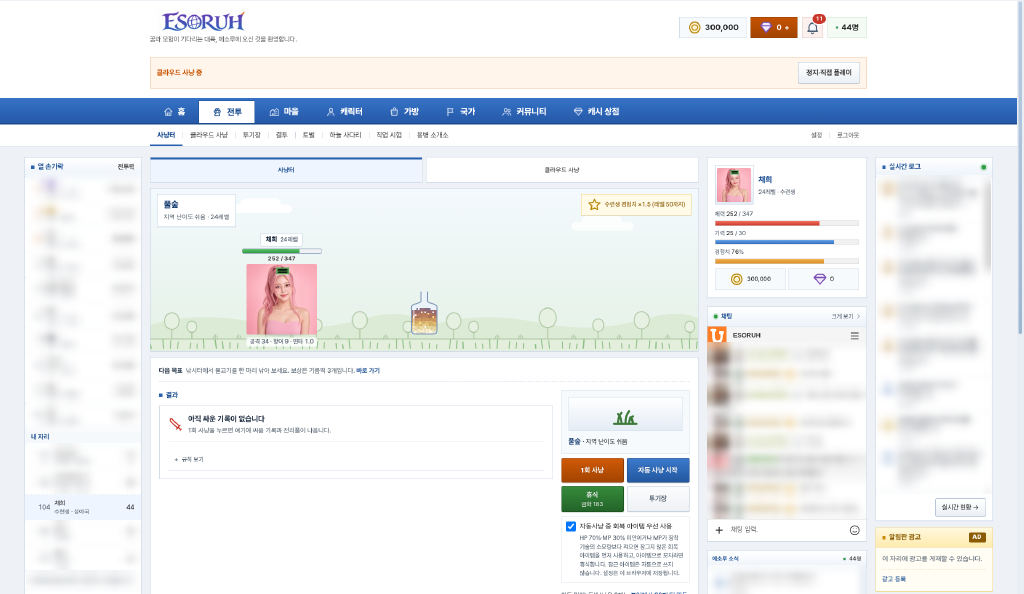Click the 로그아웃 link
The image size is (1024, 594).
tap(848, 135)
